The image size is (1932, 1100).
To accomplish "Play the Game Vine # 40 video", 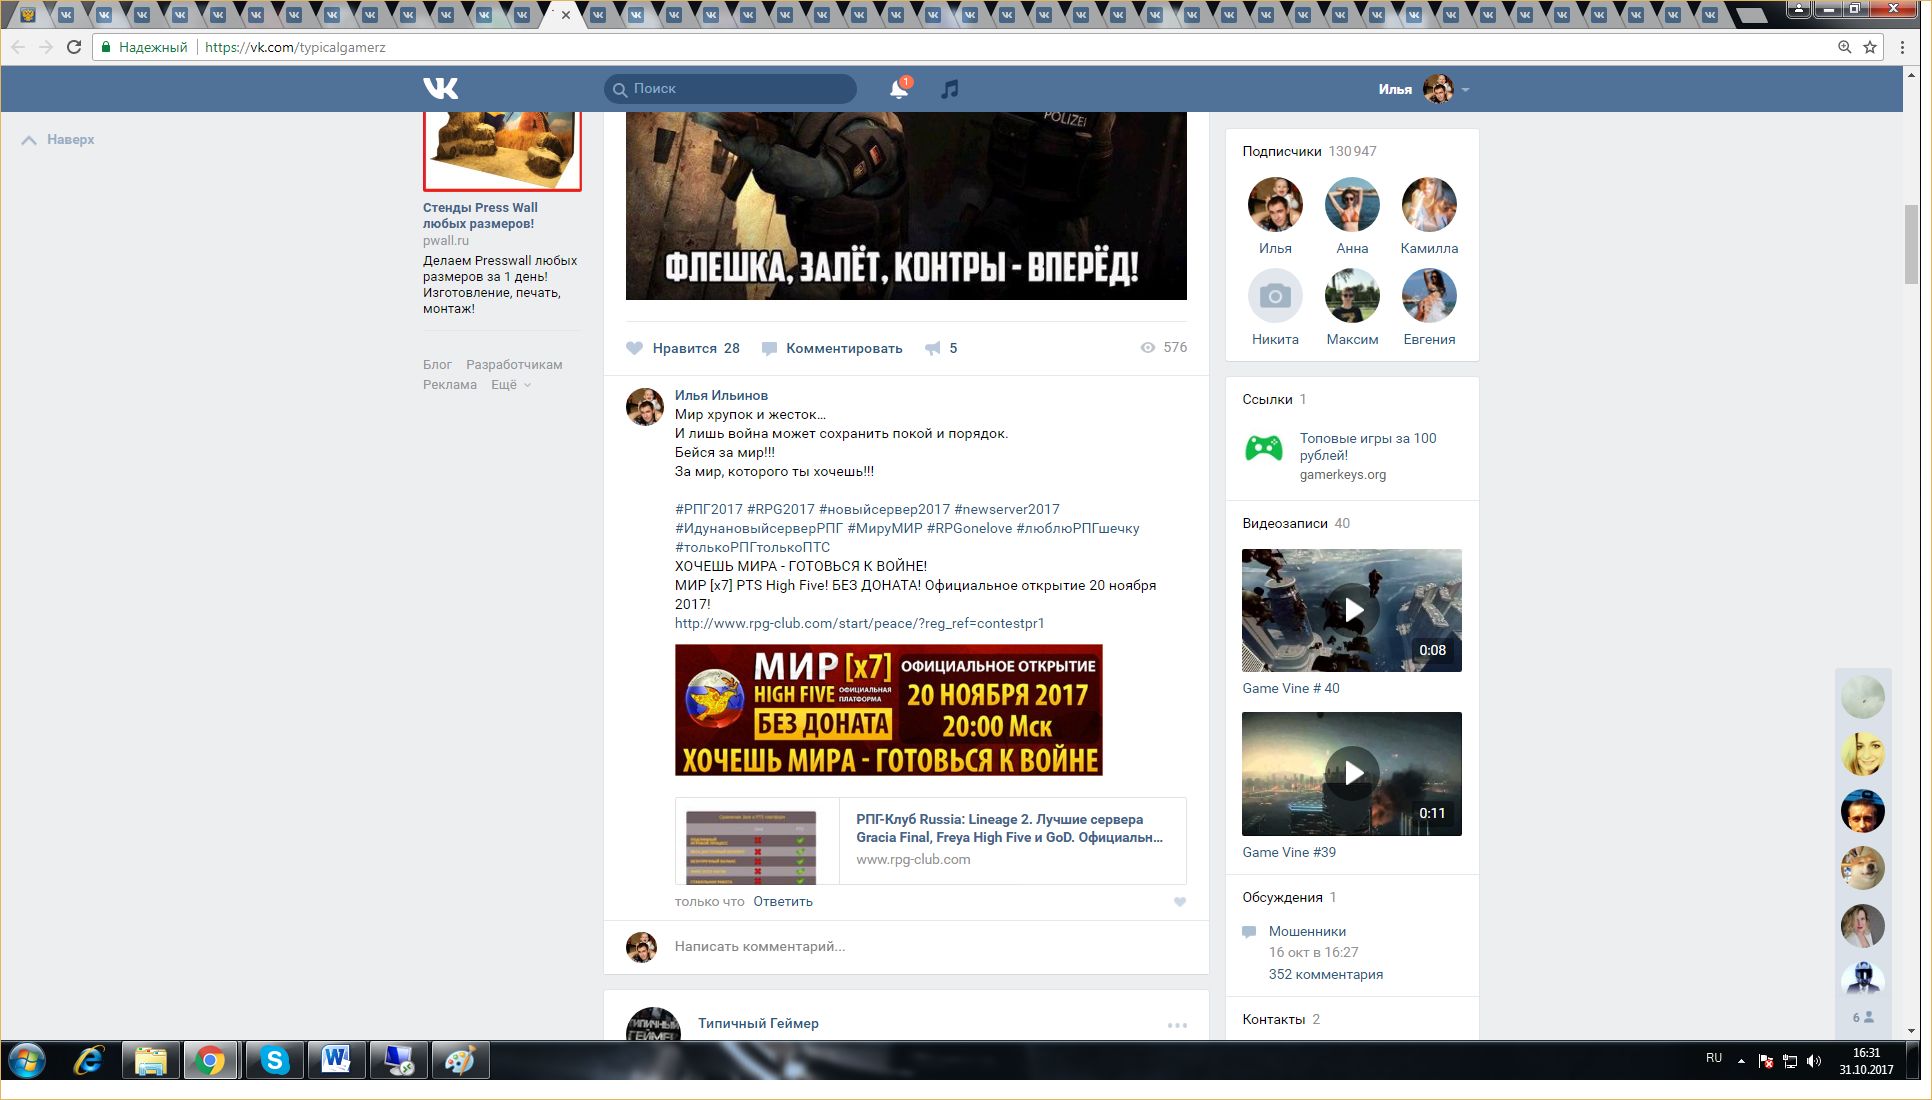I will point(1351,610).
